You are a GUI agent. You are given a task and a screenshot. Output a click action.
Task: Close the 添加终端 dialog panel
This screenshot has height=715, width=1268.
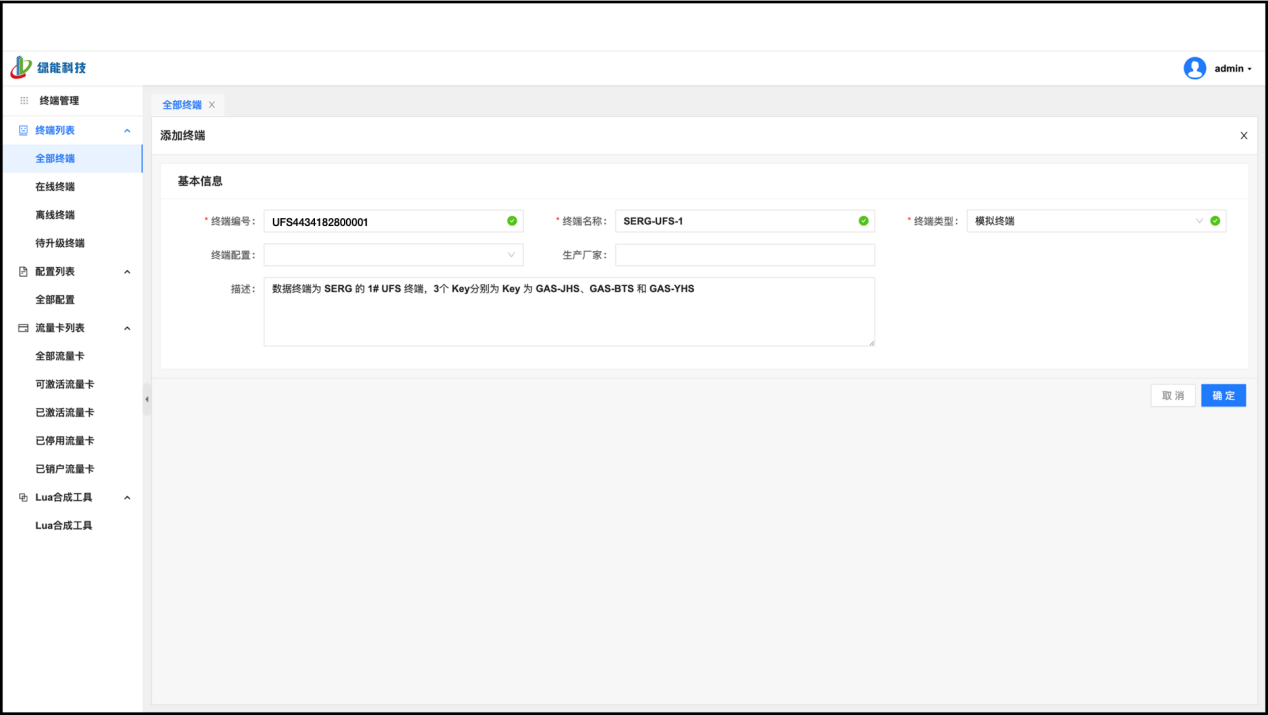pyautogui.click(x=1243, y=136)
